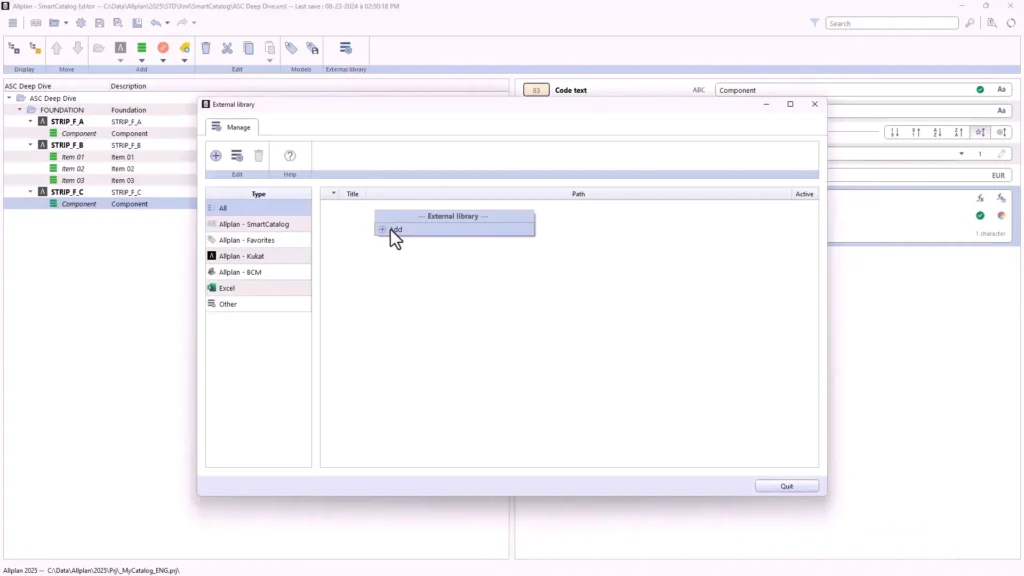Click the Quit button in the External library dialog

(x=787, y=486)
